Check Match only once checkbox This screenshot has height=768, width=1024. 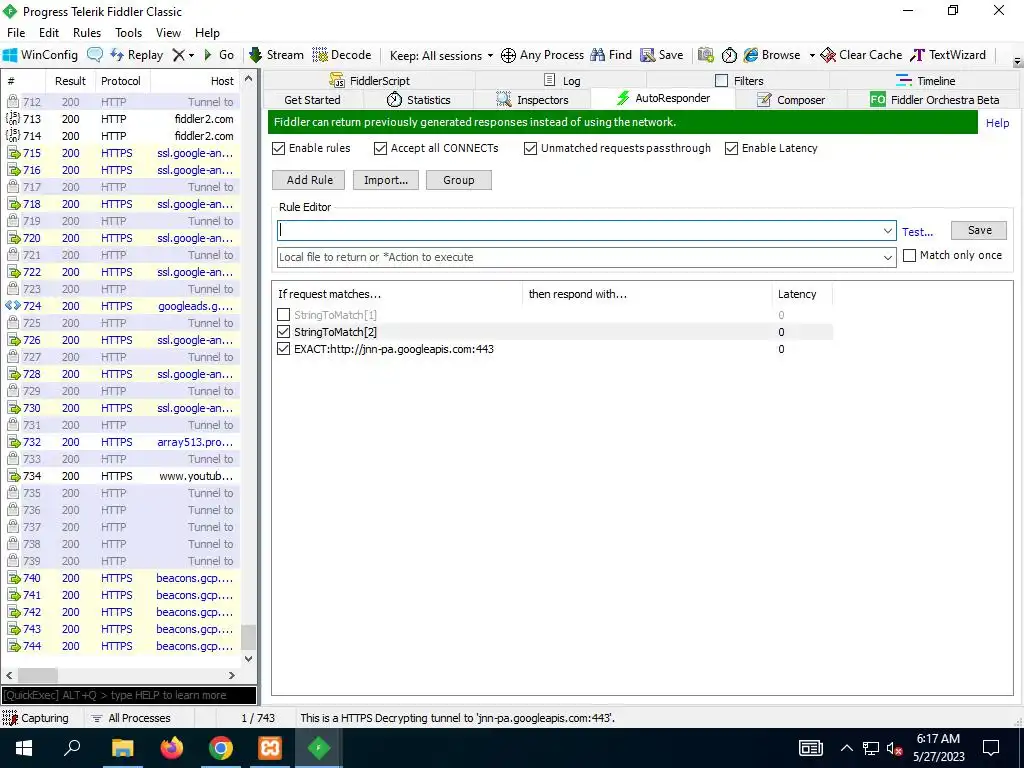[909, 255]
